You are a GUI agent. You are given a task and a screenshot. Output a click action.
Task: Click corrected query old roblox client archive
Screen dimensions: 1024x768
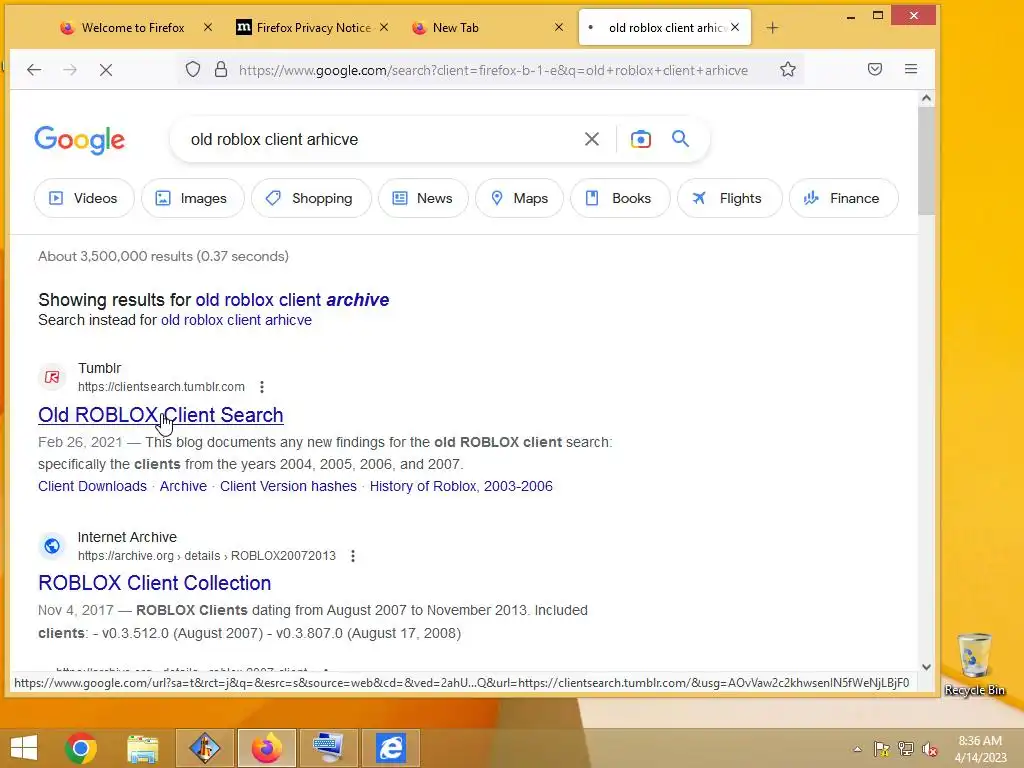coord(292,300)
